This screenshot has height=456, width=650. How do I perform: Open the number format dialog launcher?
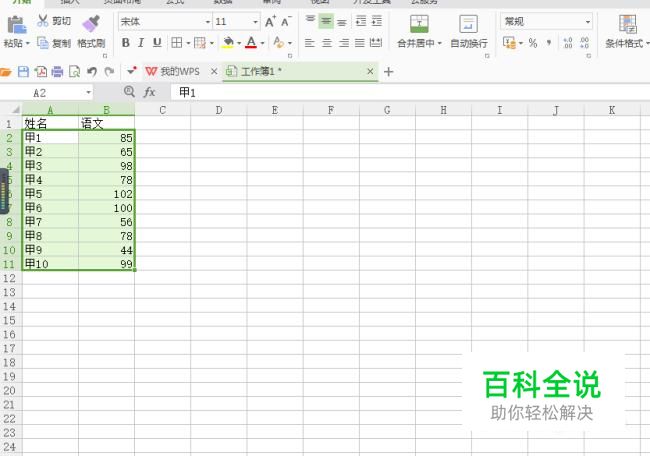(588, 55)
